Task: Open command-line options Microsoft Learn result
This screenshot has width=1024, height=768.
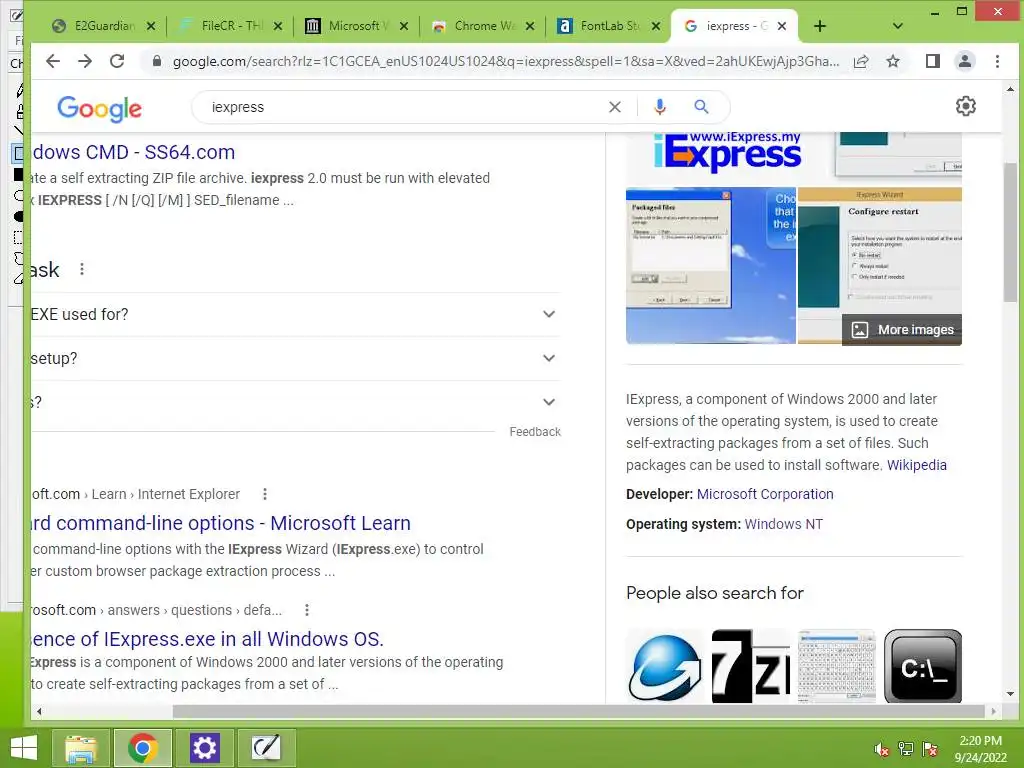Action: coord(221,523)
